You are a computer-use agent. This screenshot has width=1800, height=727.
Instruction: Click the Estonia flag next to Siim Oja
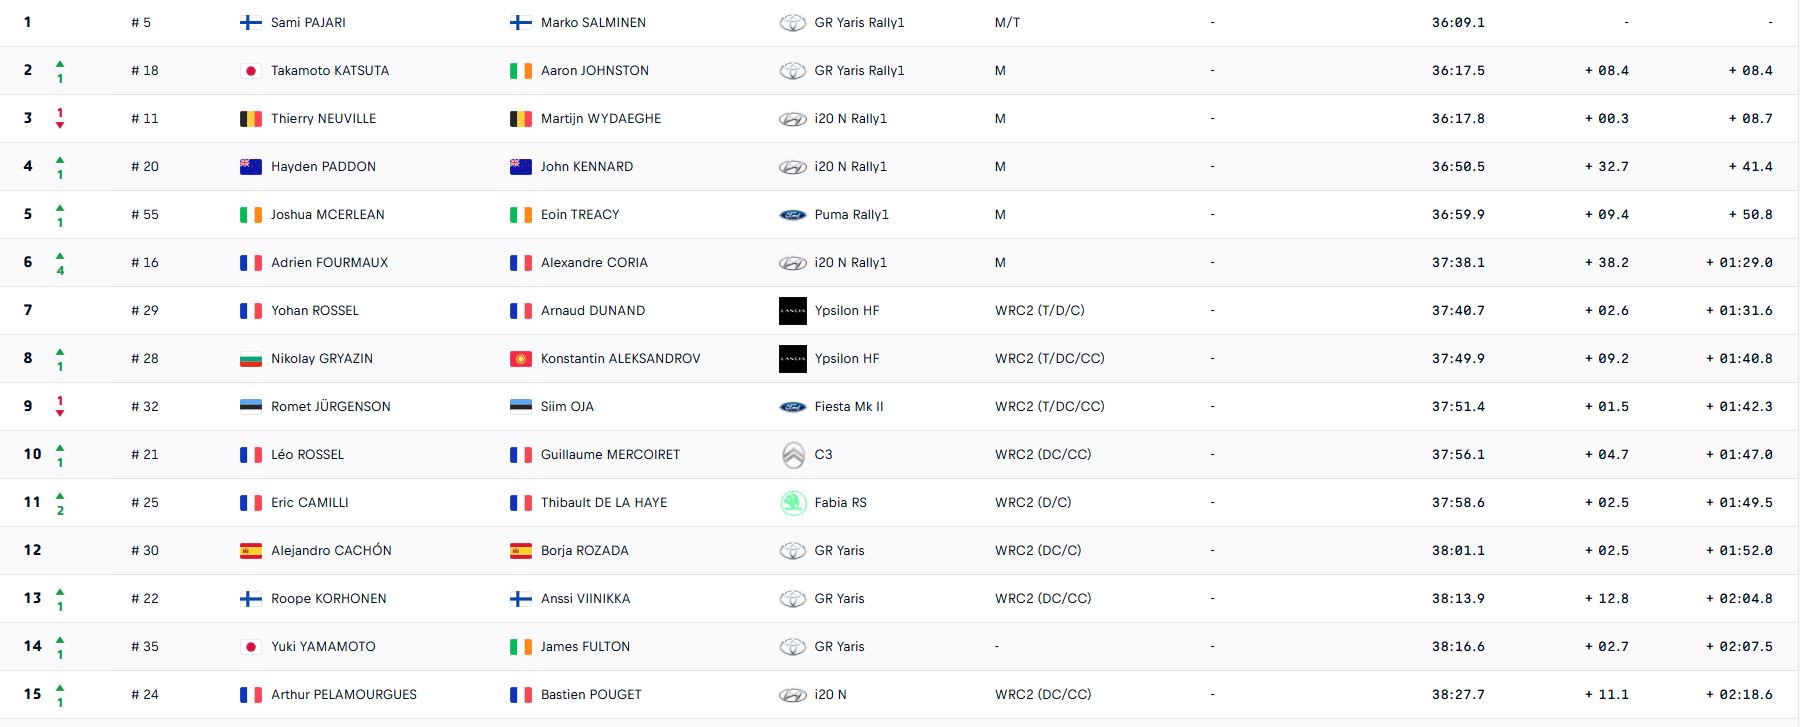click(521, 407)
